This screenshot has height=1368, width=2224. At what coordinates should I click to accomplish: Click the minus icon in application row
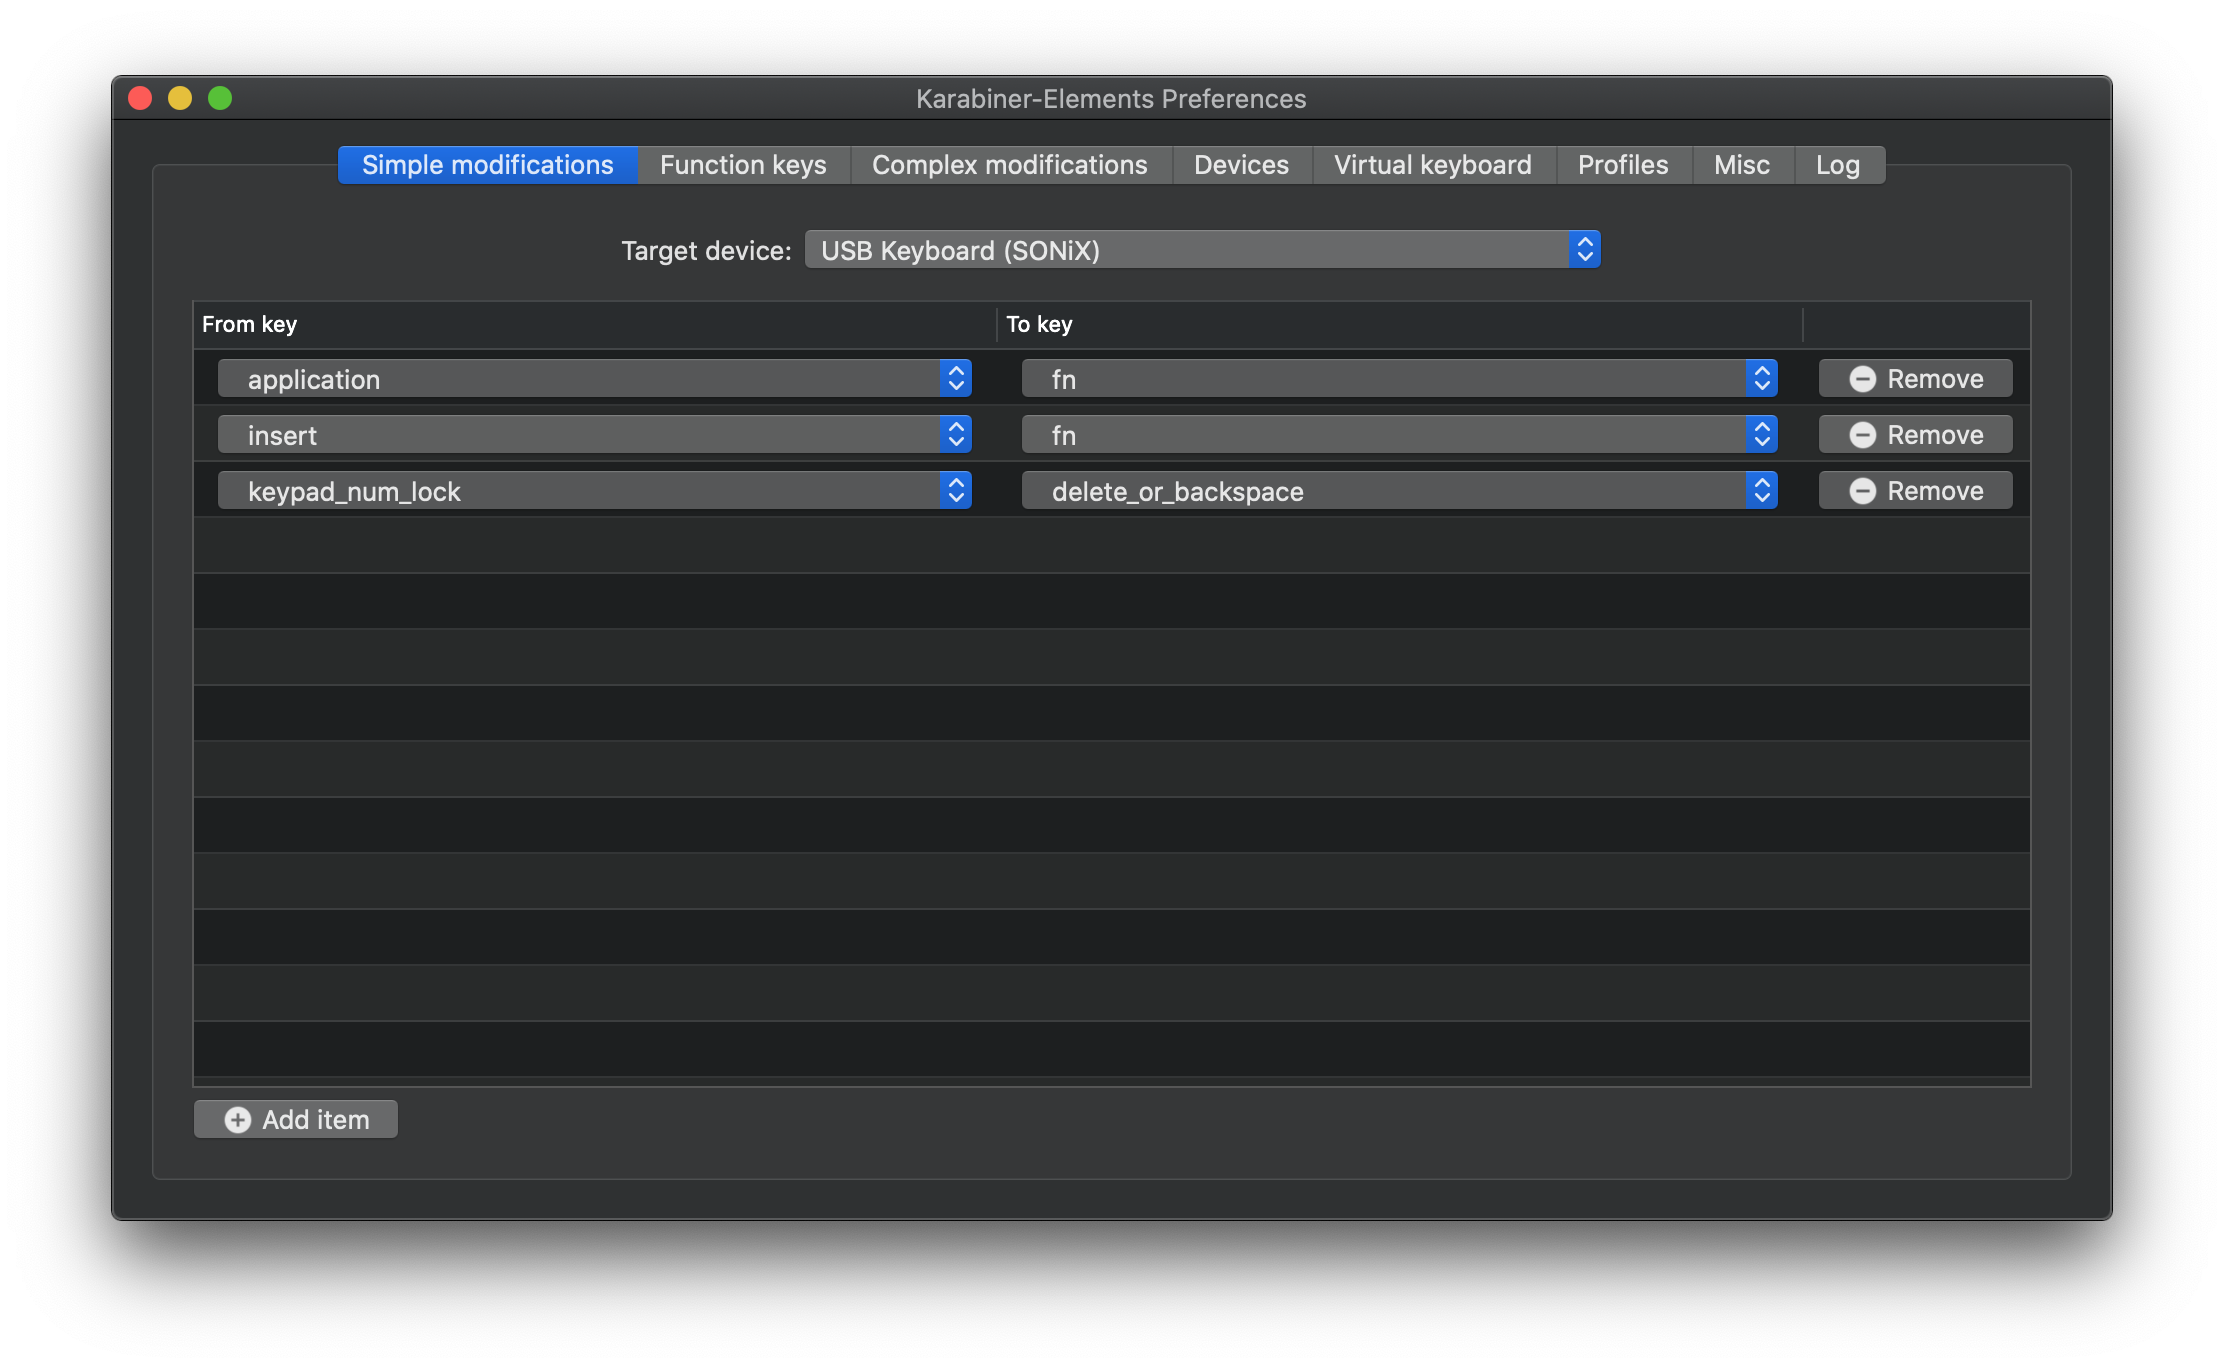click(x=1862, y=379)
